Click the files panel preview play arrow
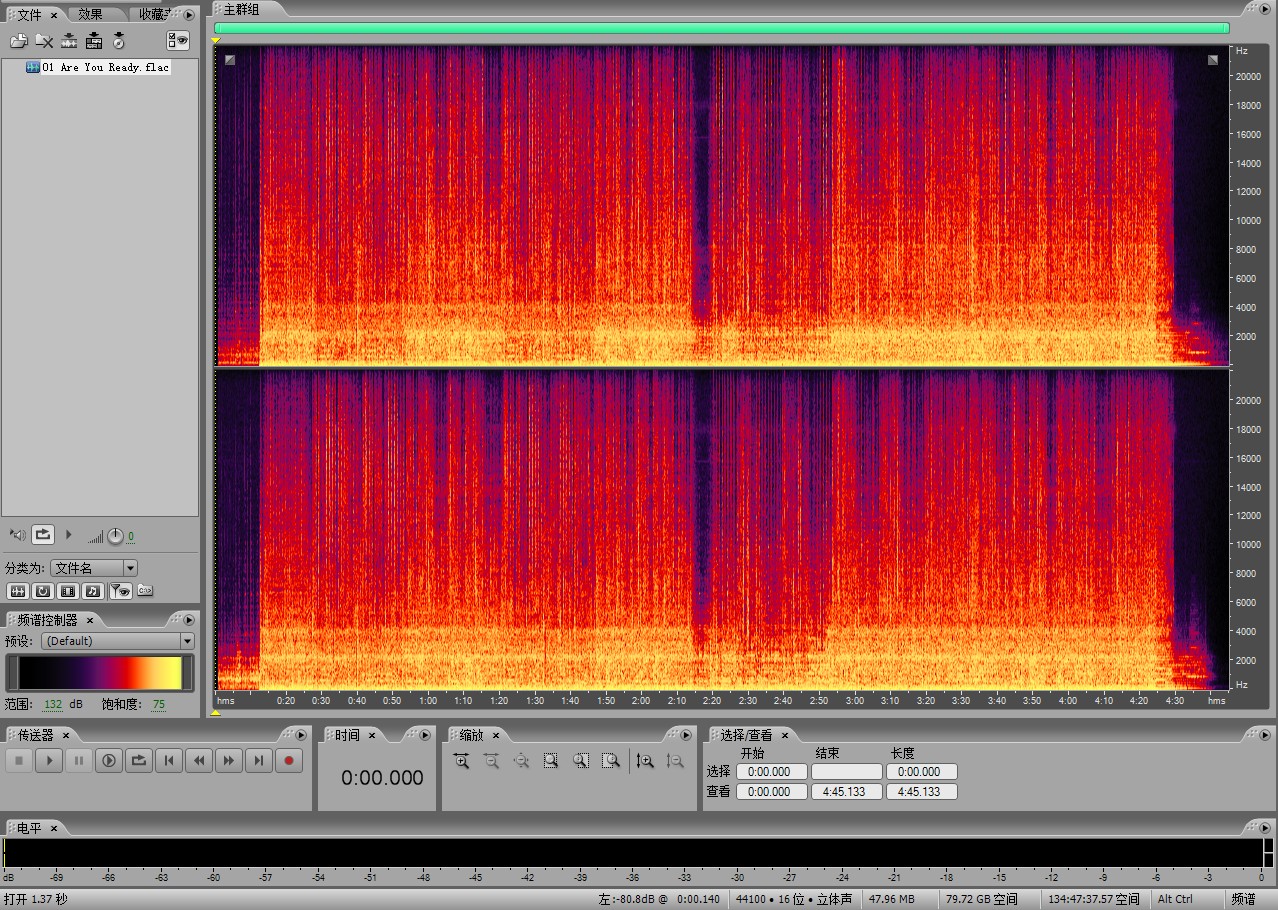 tap(69, 535)
